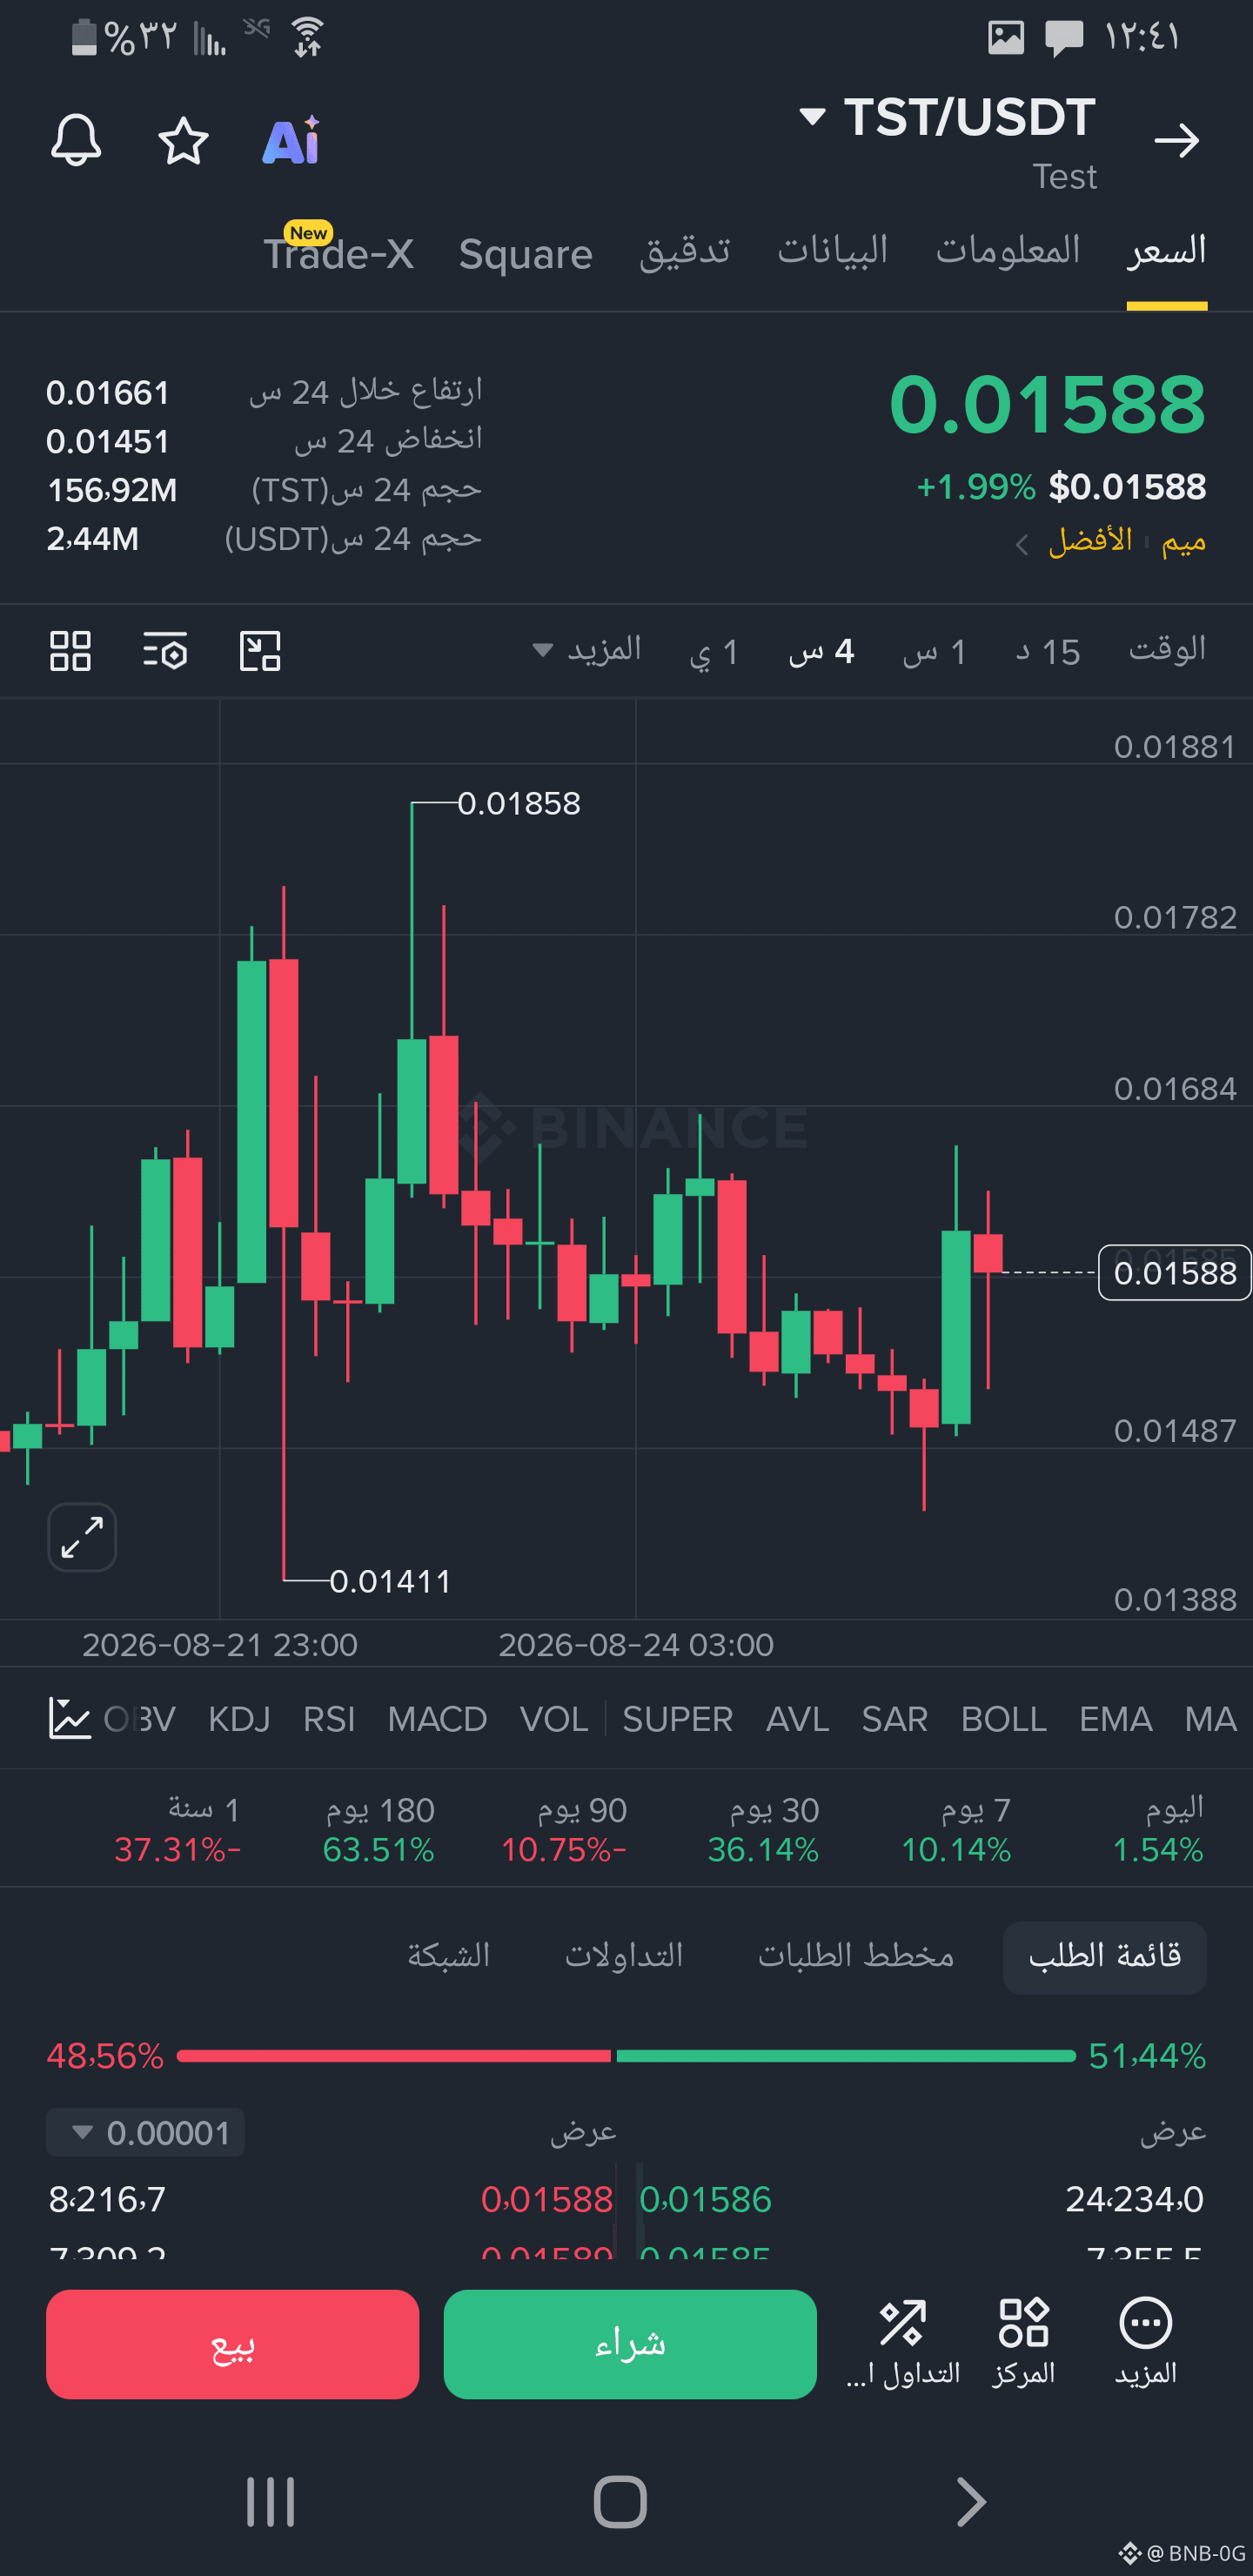Tap the 30 يوم 36.14% performance

click(x=763, y=1830)
